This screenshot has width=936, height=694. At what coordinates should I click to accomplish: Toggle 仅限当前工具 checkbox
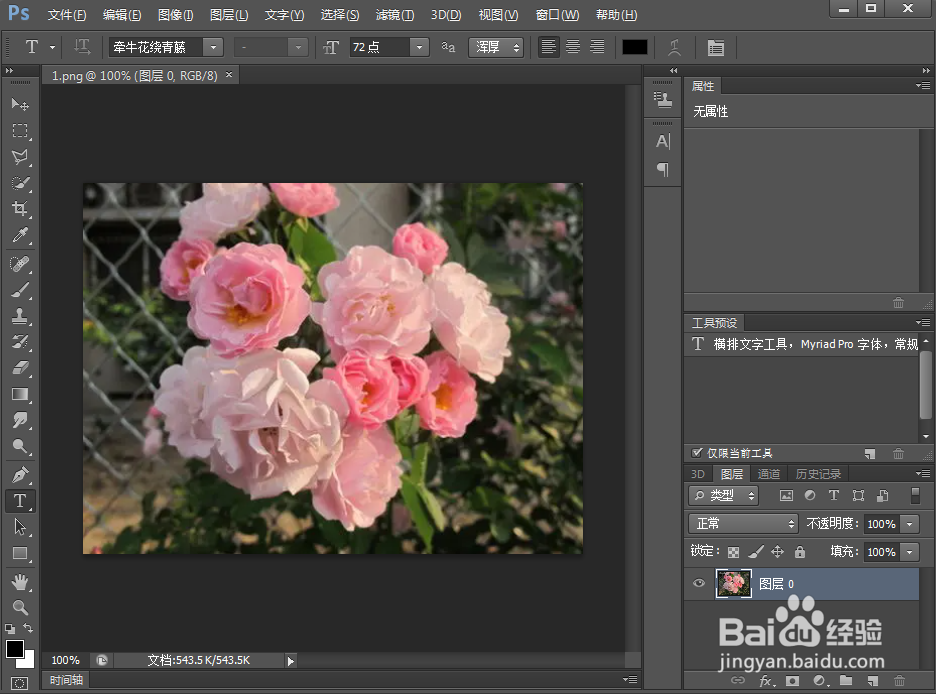pyautogui.click(x=697, y=453)
